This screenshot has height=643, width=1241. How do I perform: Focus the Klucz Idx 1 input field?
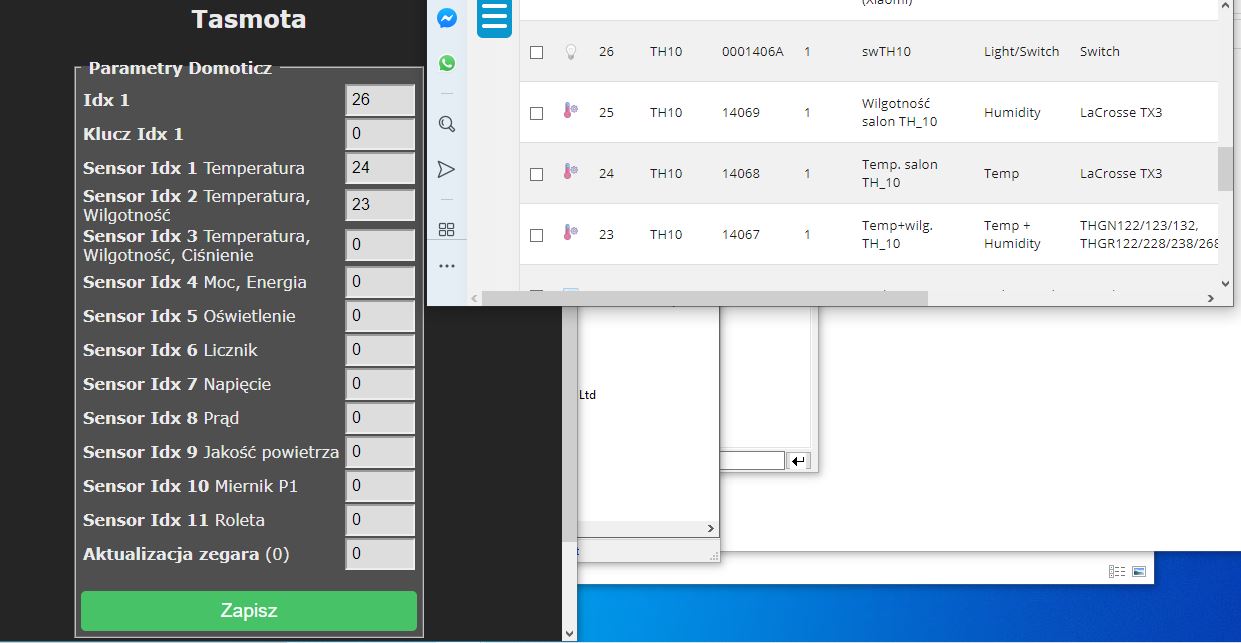tap(380, 134)
